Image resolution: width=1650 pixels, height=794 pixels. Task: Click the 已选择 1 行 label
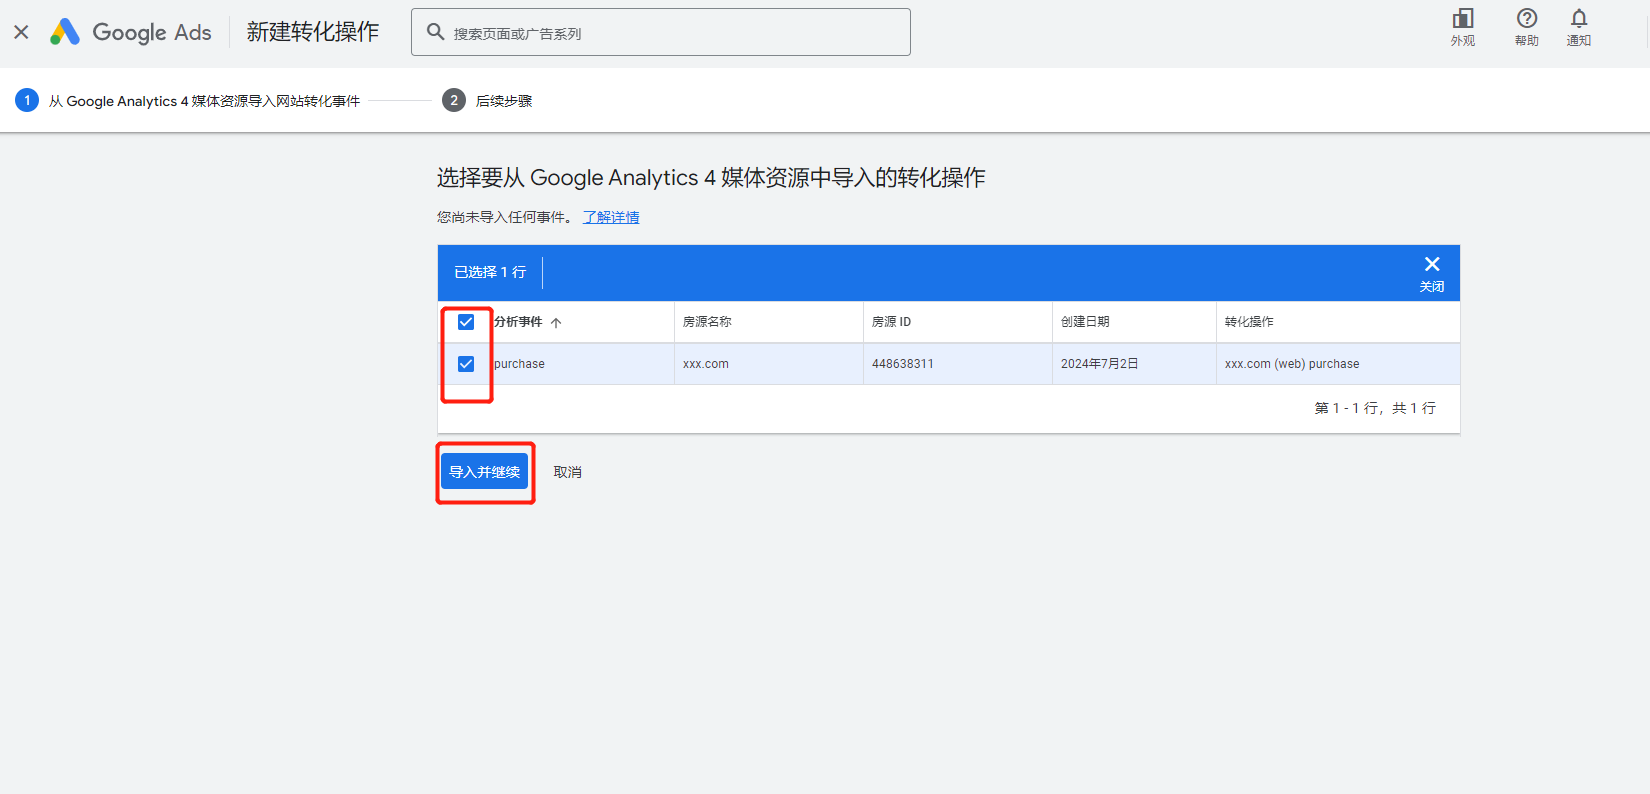[490, 272]
